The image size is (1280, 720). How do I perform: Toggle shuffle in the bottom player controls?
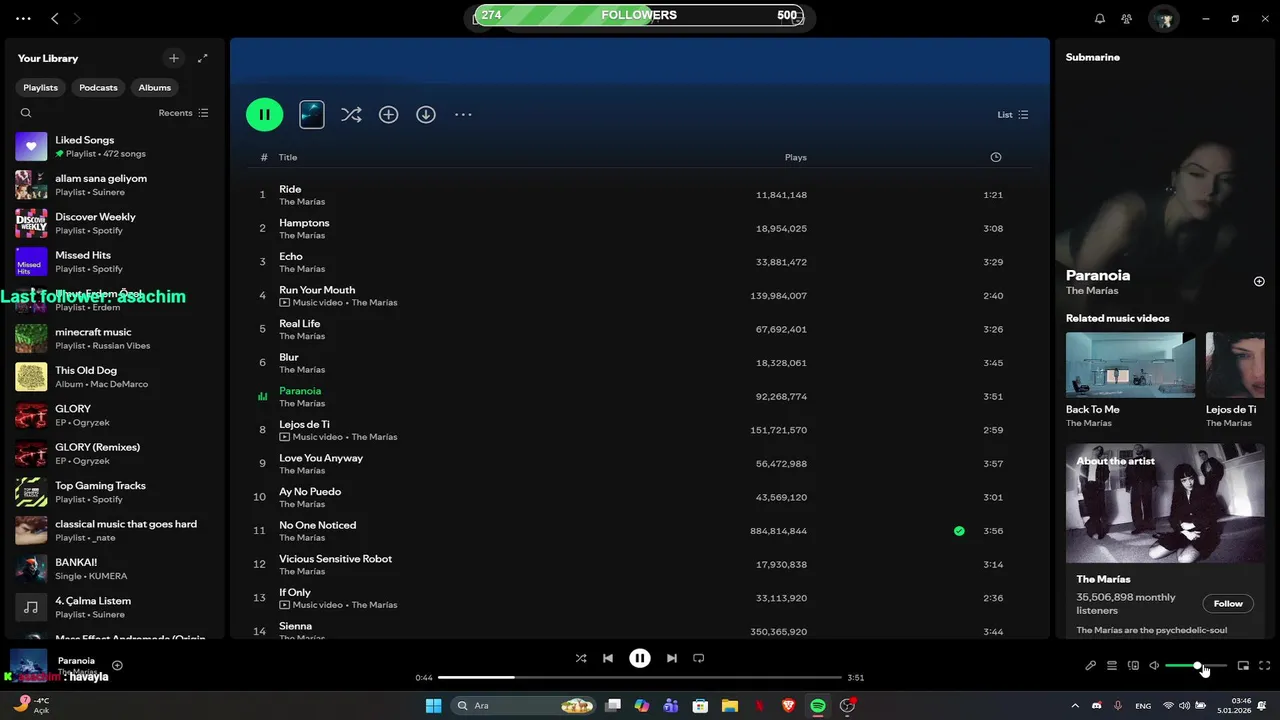[x=581, y=658]
